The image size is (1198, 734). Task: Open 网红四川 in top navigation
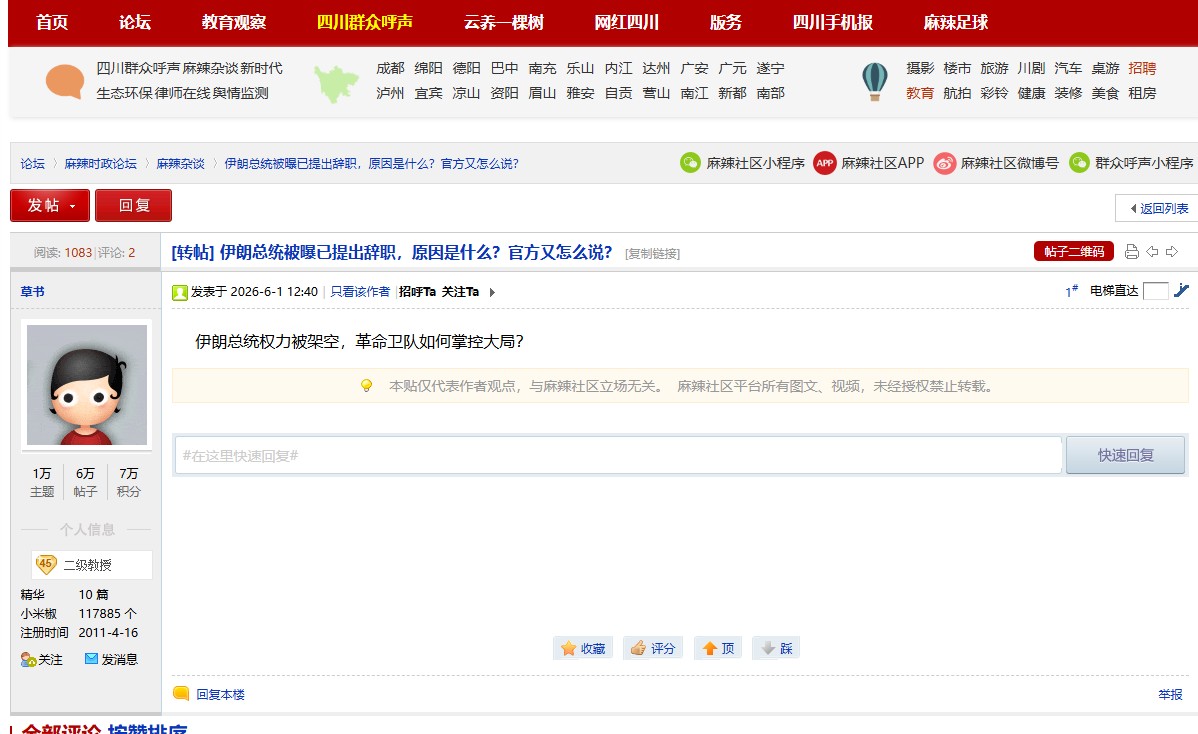point(627,22)
